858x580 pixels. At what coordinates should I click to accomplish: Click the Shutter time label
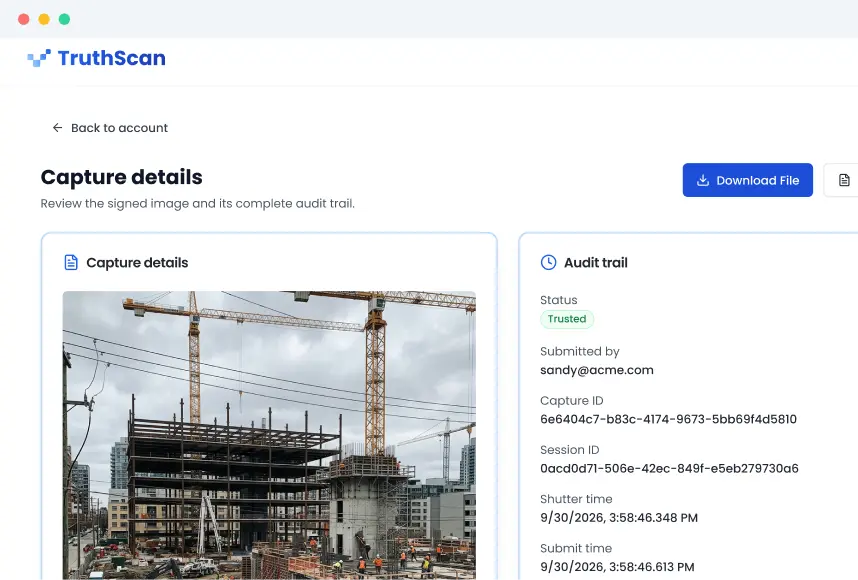(x=576, y=499)
